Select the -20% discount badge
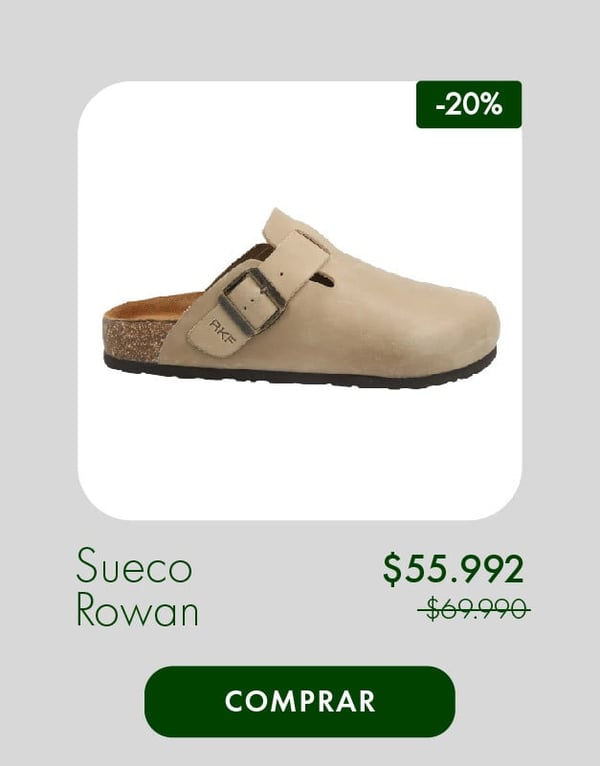Screen dimensions: 600x766 pyautogui.click(x=469, y=105)
